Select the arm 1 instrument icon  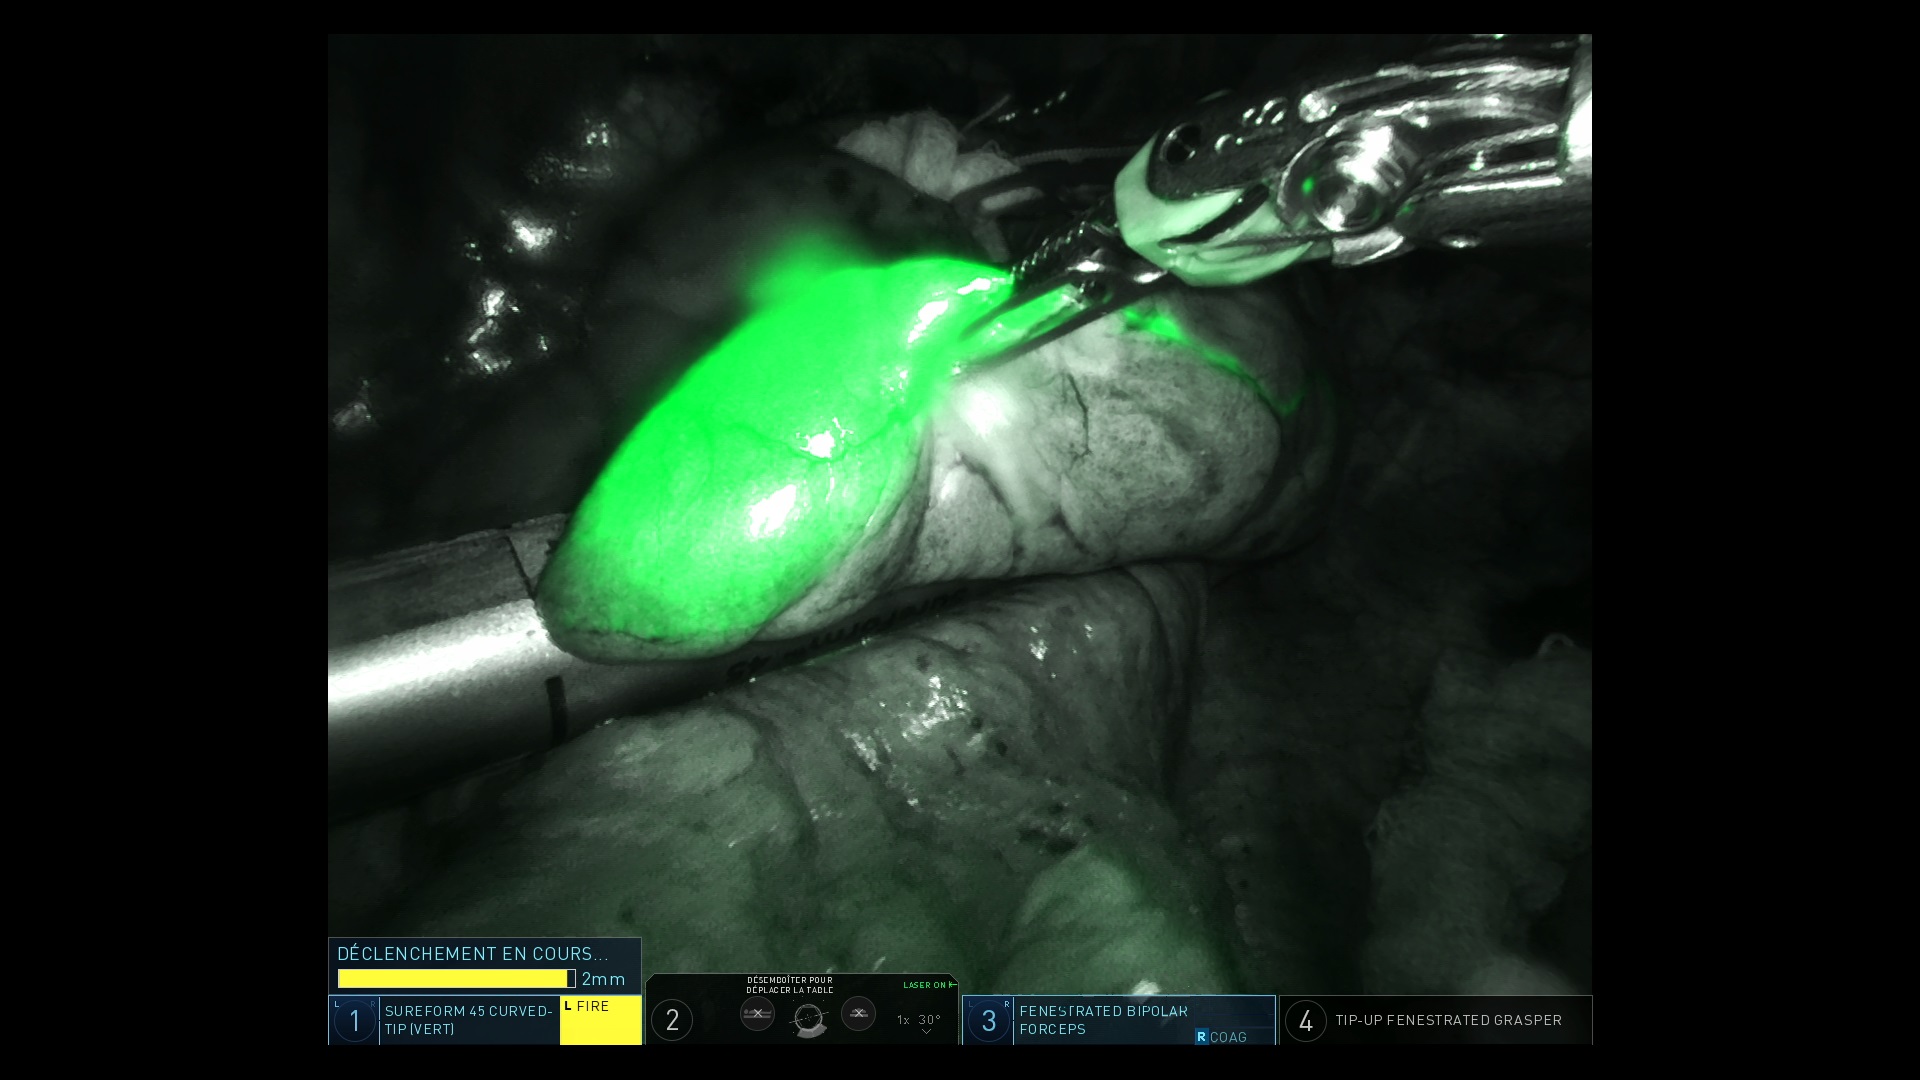353,1020
